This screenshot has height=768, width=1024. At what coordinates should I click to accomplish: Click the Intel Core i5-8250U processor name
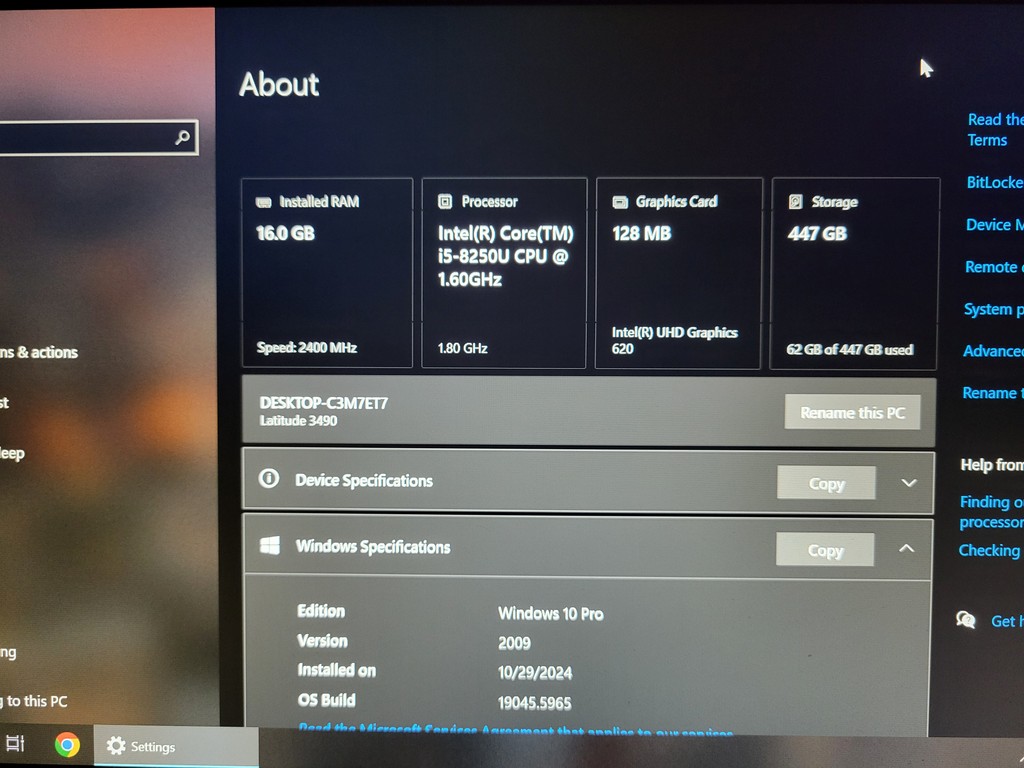[505, 256]
